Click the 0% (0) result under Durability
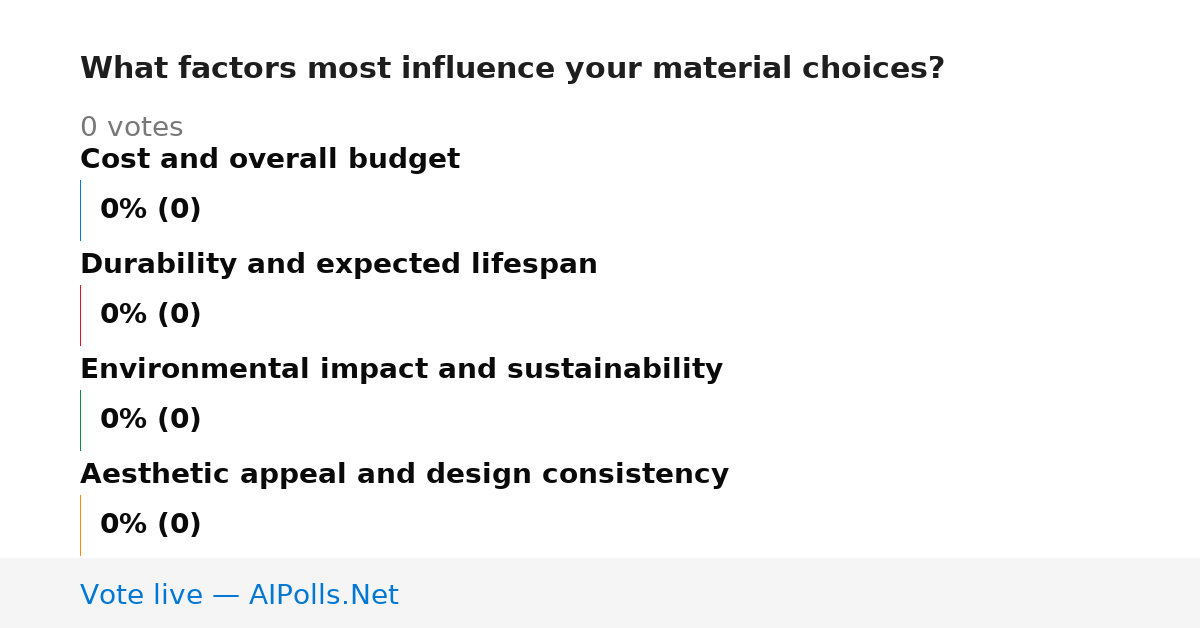1200x628 pixels. click(150, 315)
